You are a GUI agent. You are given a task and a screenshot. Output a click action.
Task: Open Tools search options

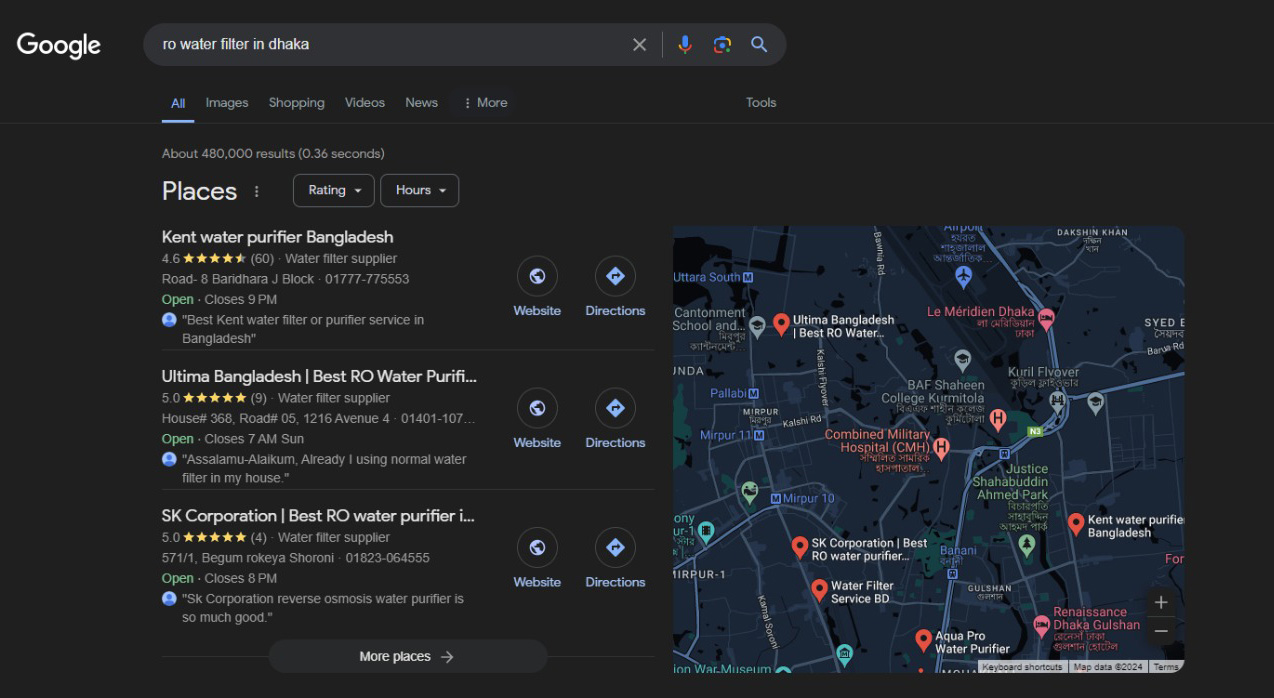761,102
